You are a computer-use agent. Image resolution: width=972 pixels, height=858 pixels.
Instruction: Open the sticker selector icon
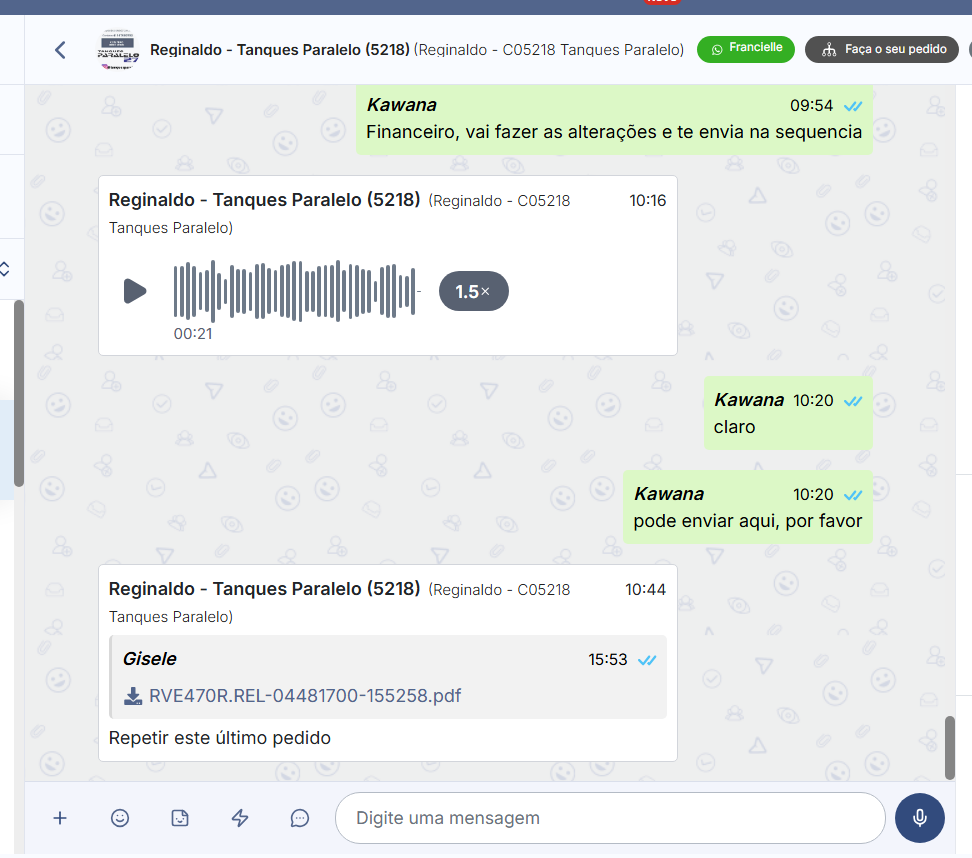click(x=180, y=818)
